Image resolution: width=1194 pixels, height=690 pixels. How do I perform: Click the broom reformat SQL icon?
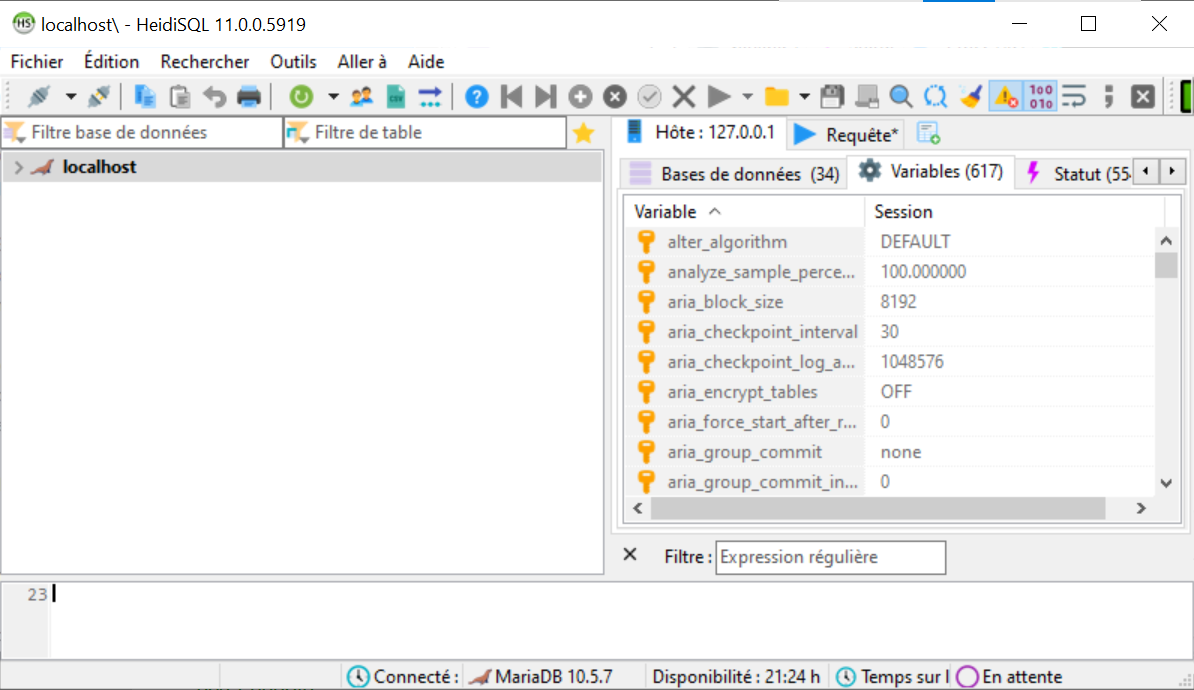(x=970, y=97)
